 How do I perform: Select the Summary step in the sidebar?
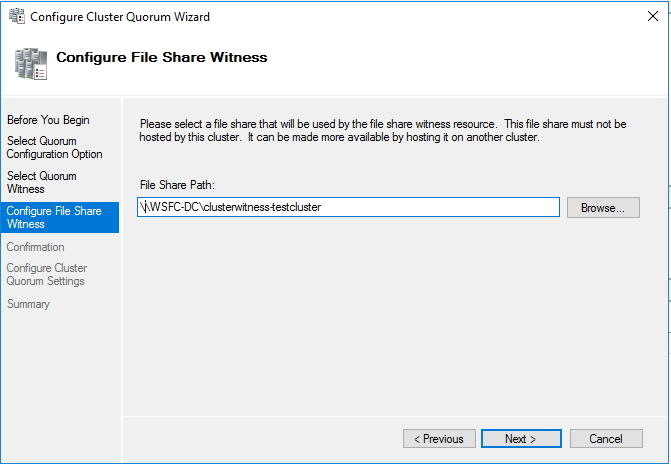coord(28,304)
